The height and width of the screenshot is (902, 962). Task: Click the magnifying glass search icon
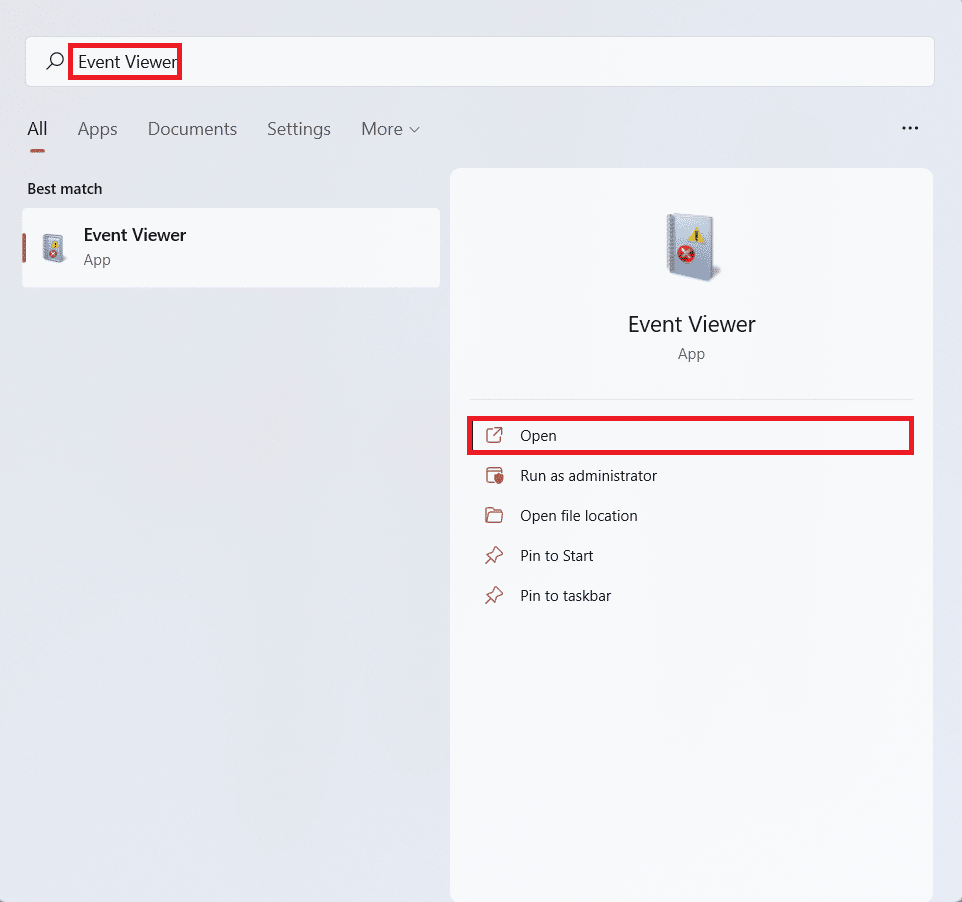click(x=55, y=62)
